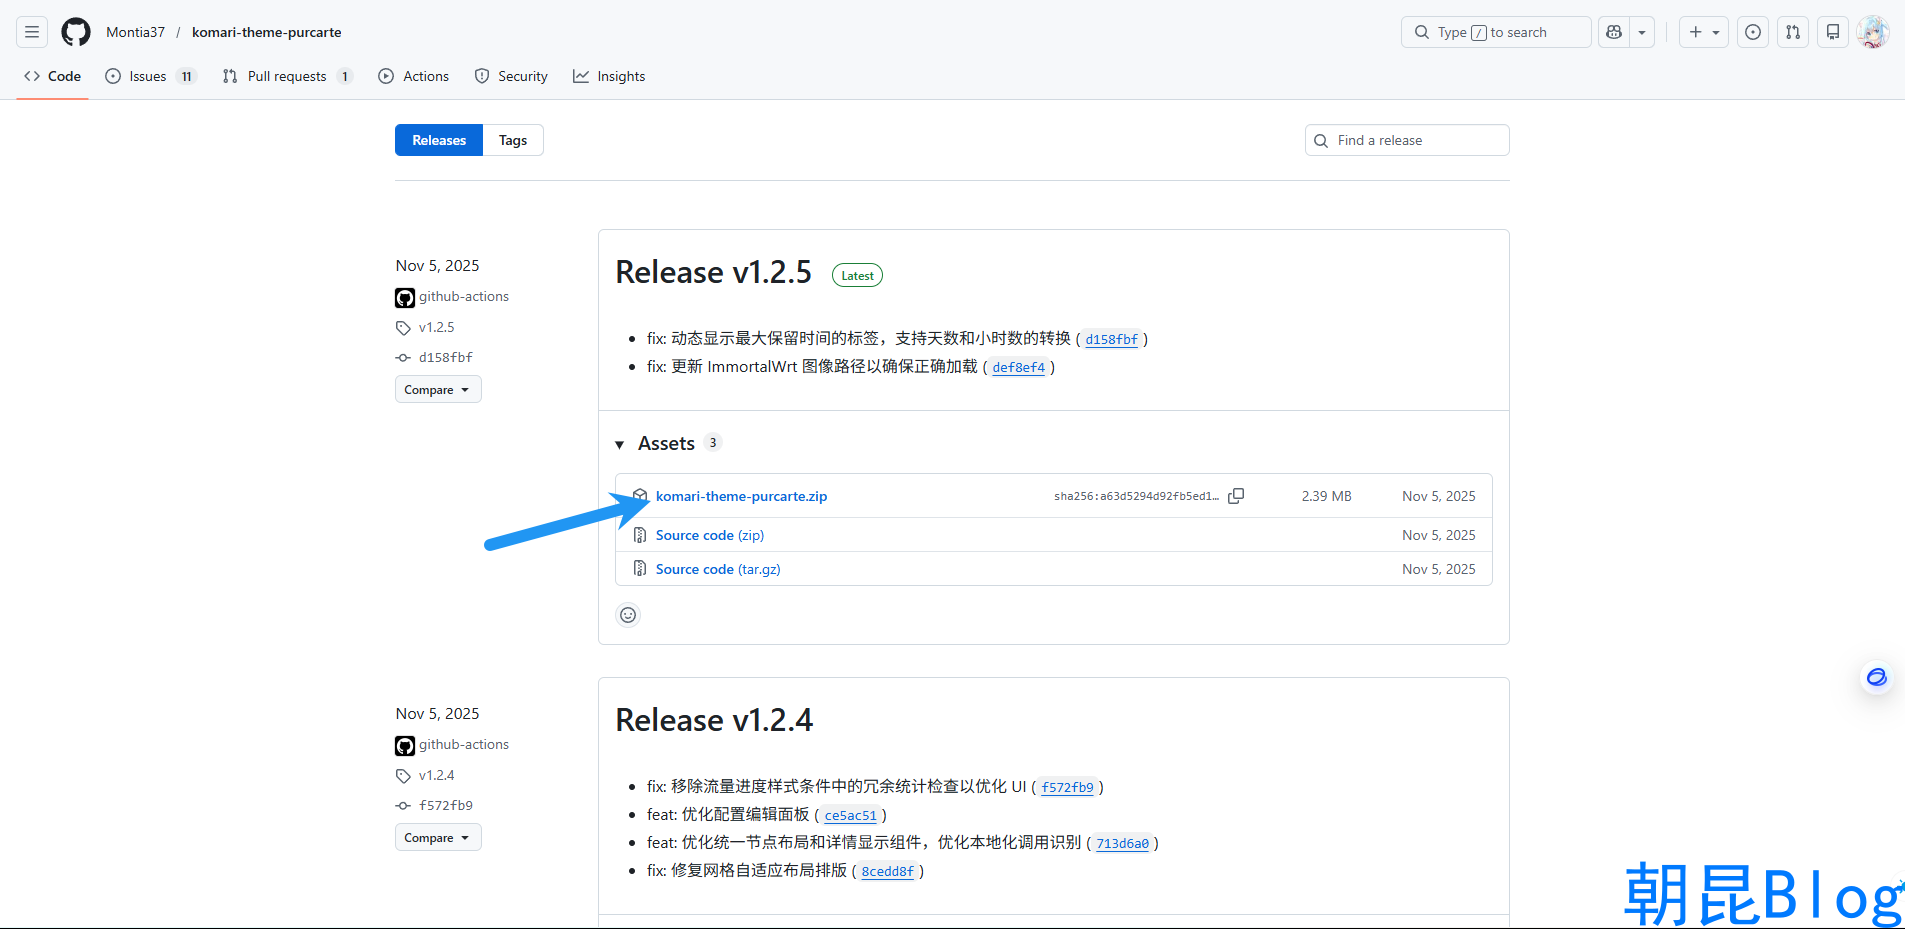Image resolution: width=1905 pixels, height=929 pixels.
Task: Click the commit icon next to d158fbf
Action: (403, 358)
